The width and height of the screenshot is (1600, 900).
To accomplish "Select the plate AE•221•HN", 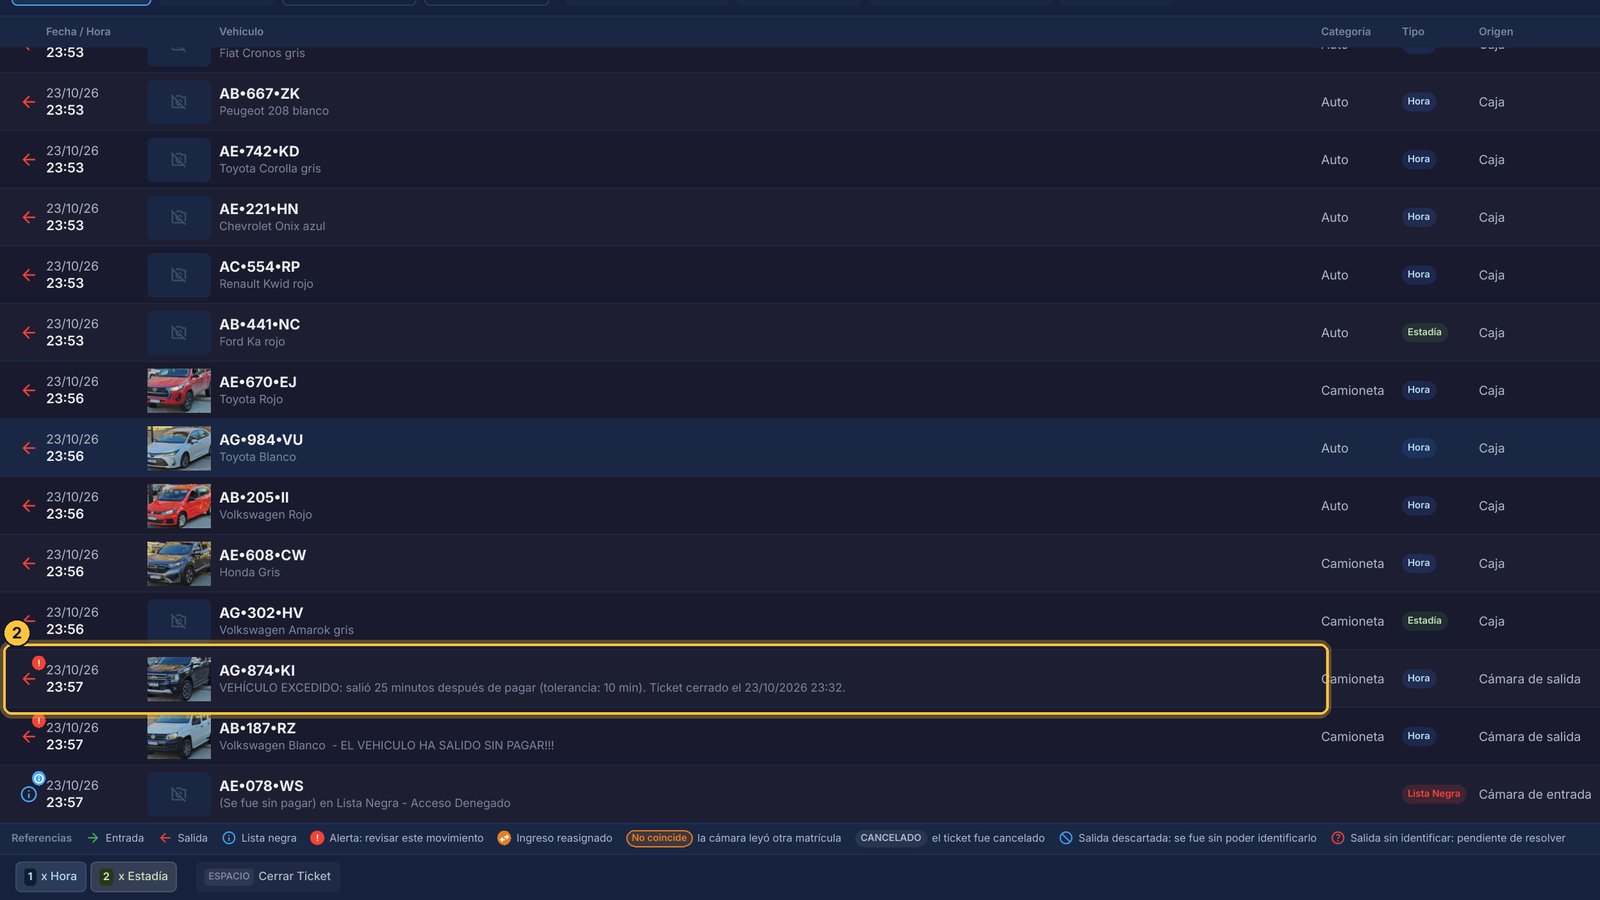I will (259, 209).
